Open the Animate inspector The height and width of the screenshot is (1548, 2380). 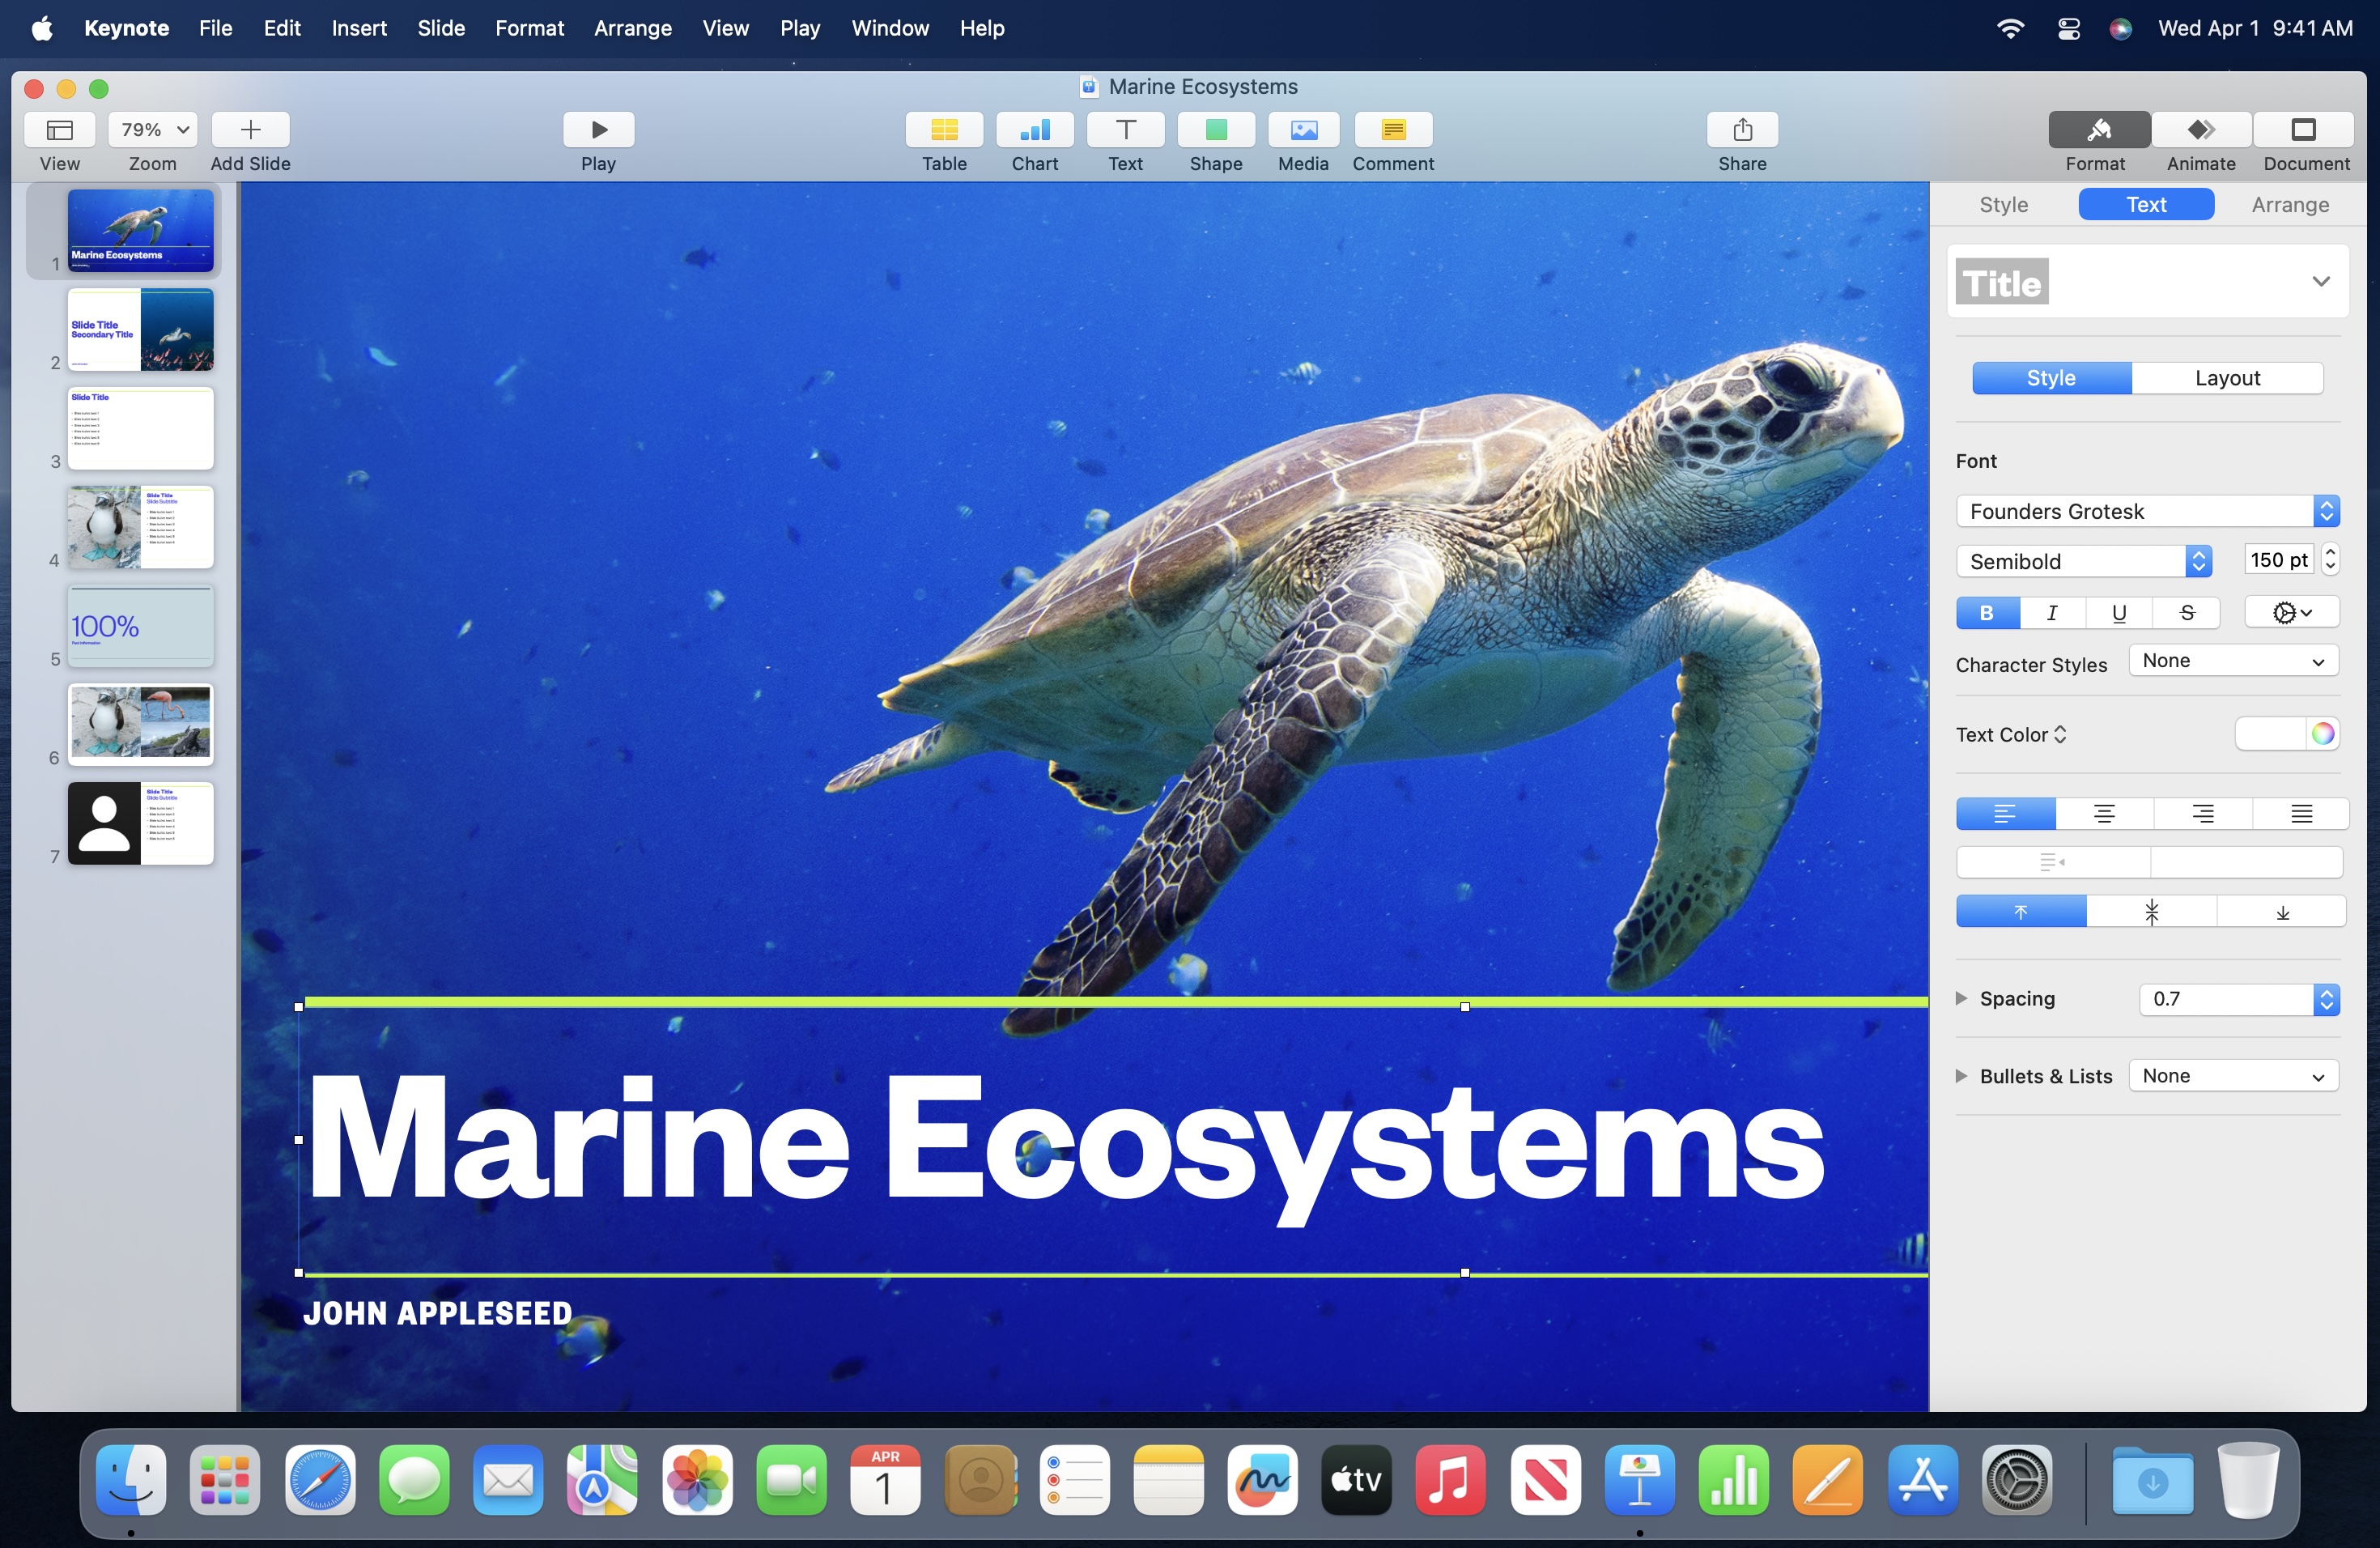click(2200, 130)
